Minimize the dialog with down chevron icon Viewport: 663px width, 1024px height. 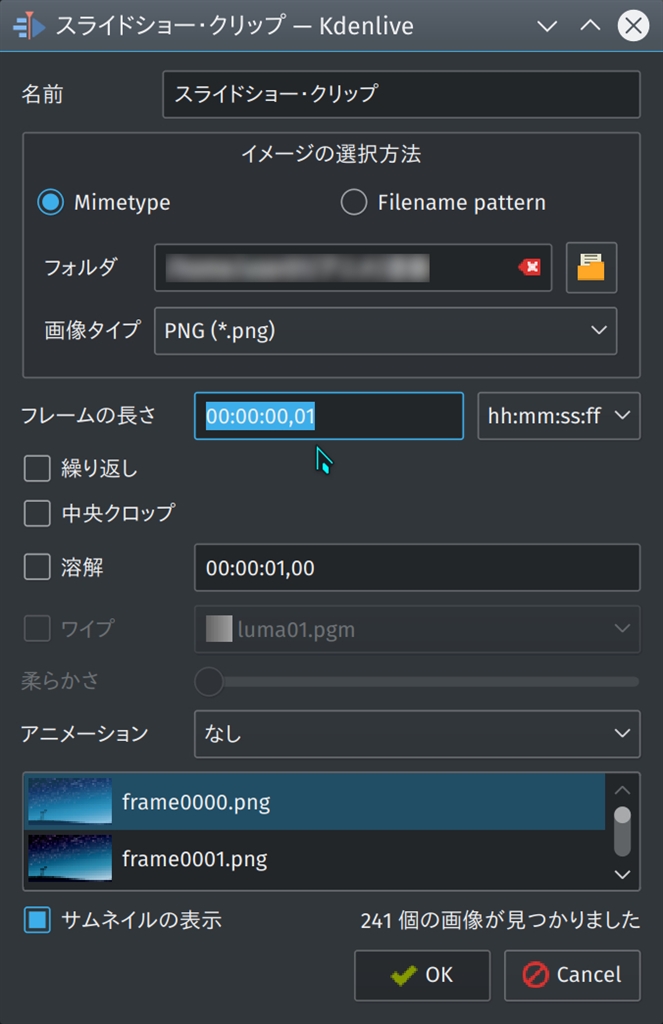coord(547,26)
